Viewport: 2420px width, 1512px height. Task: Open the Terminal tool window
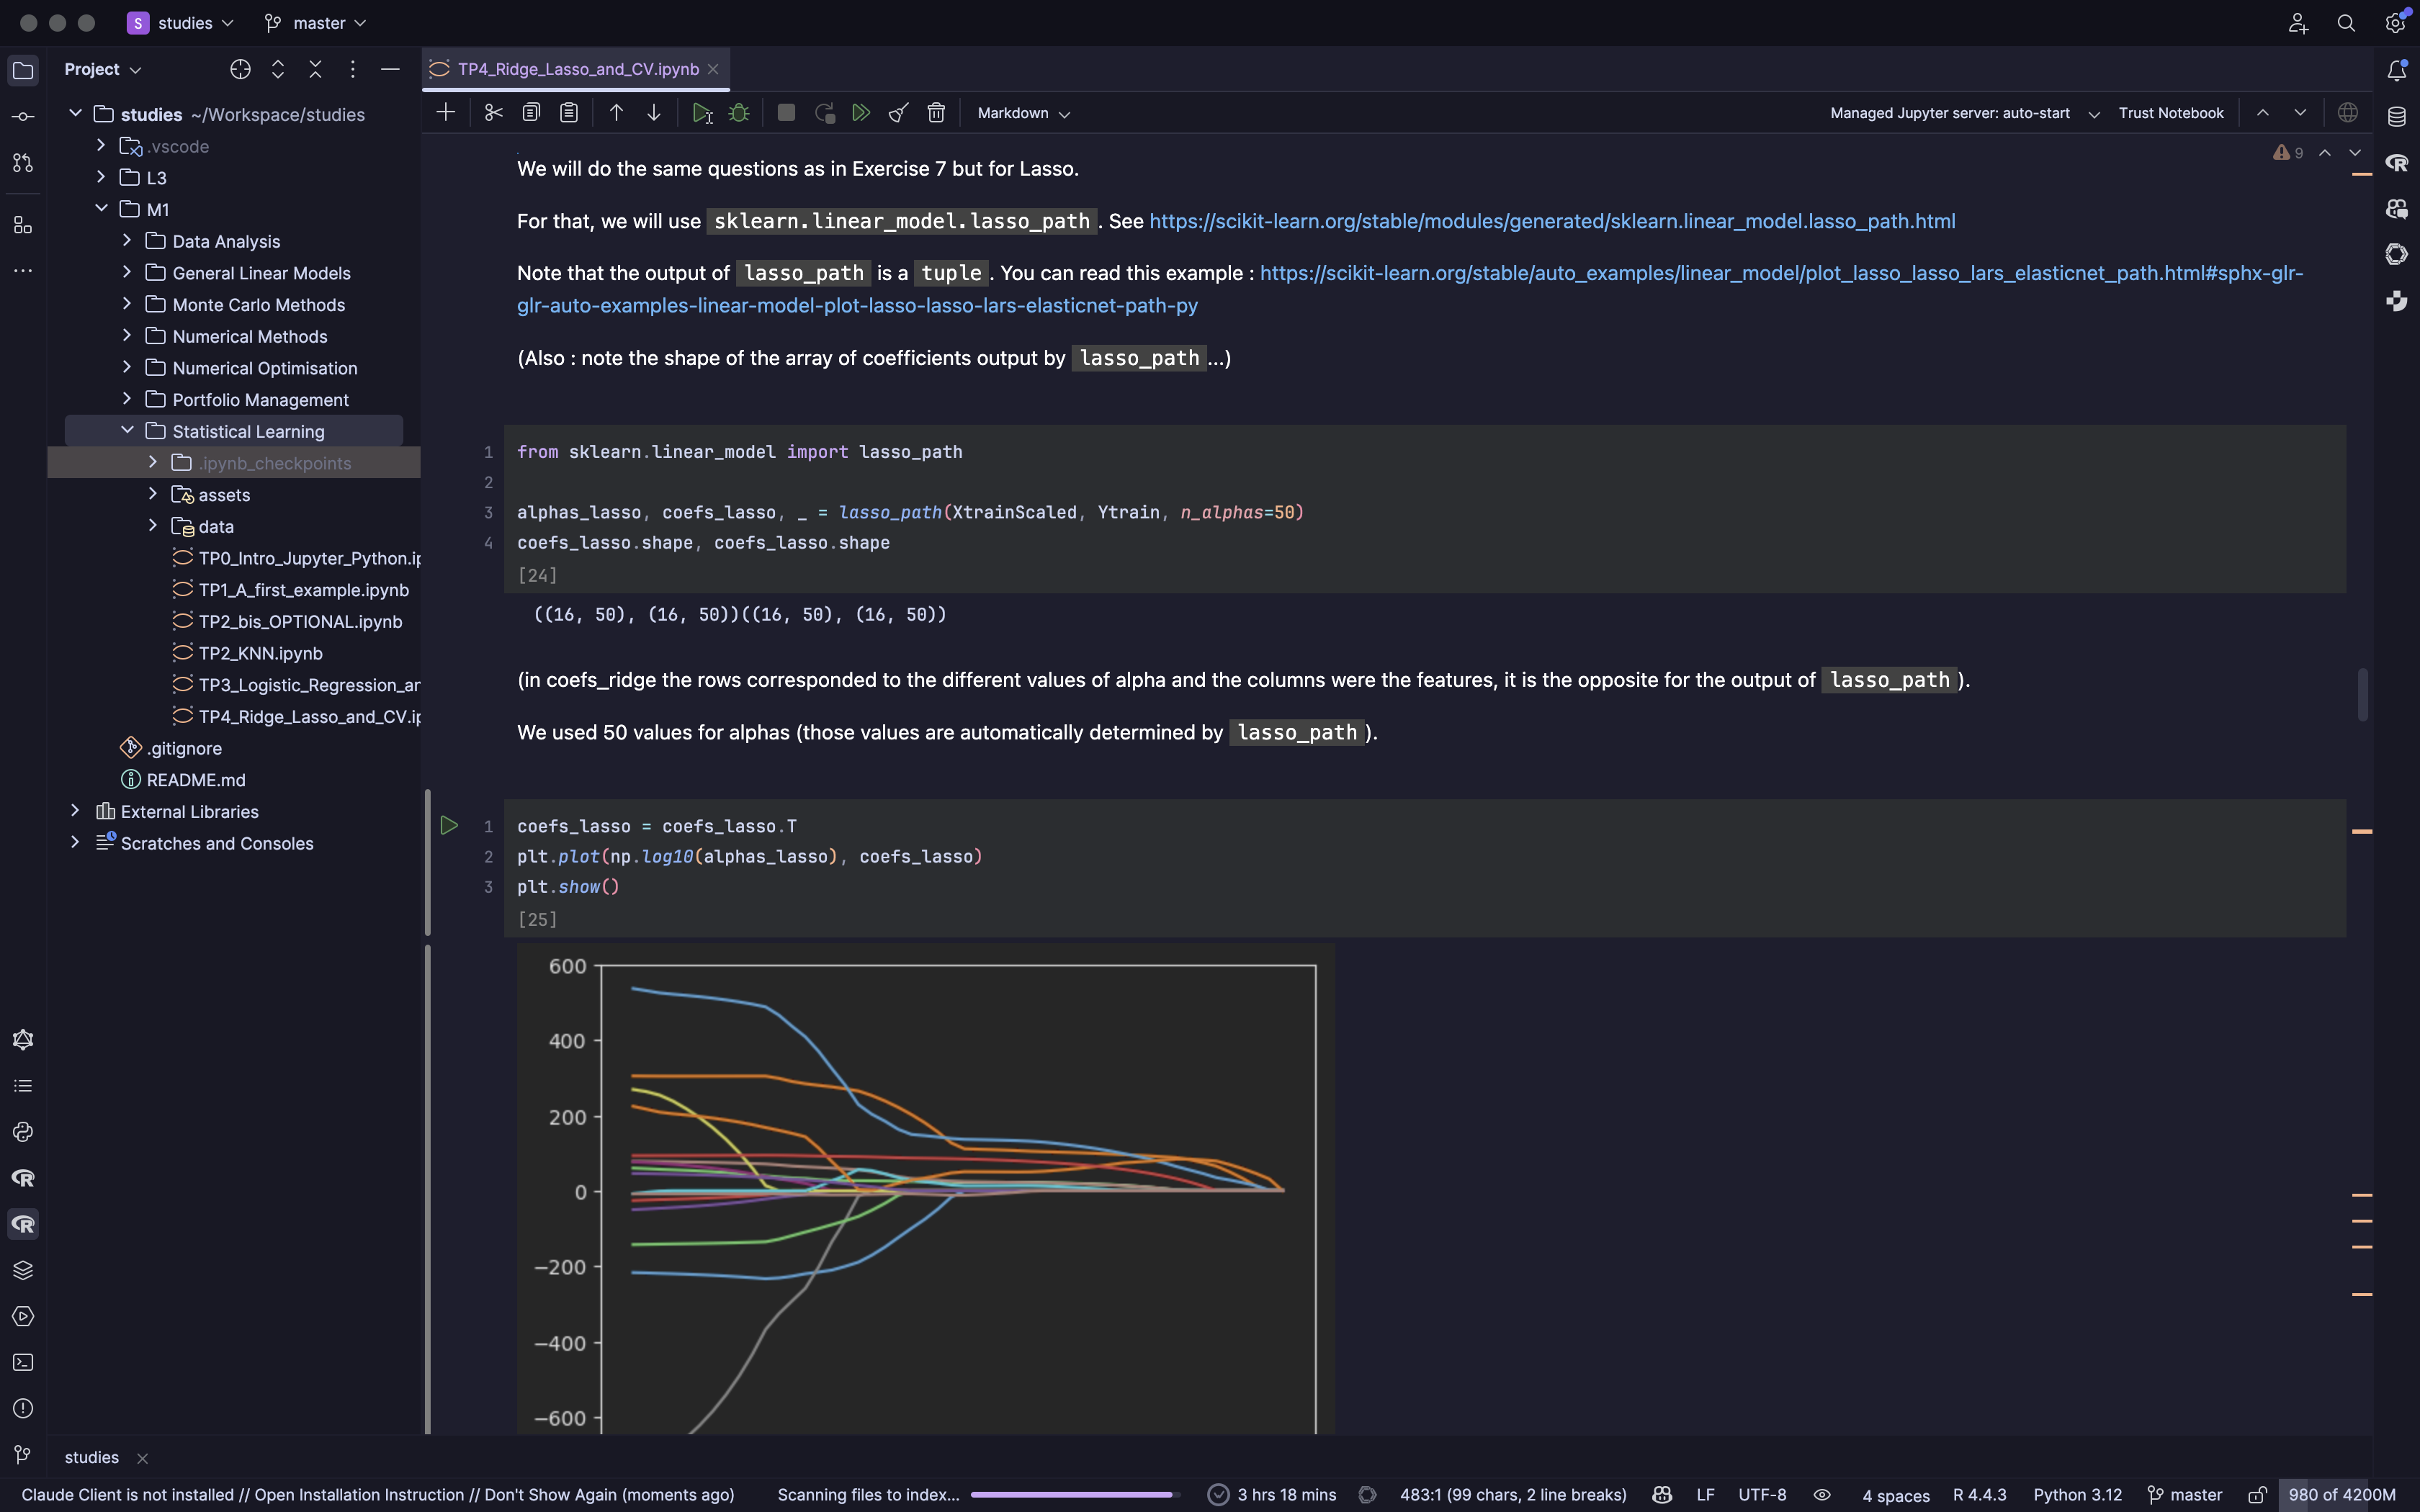point(22,1362)
